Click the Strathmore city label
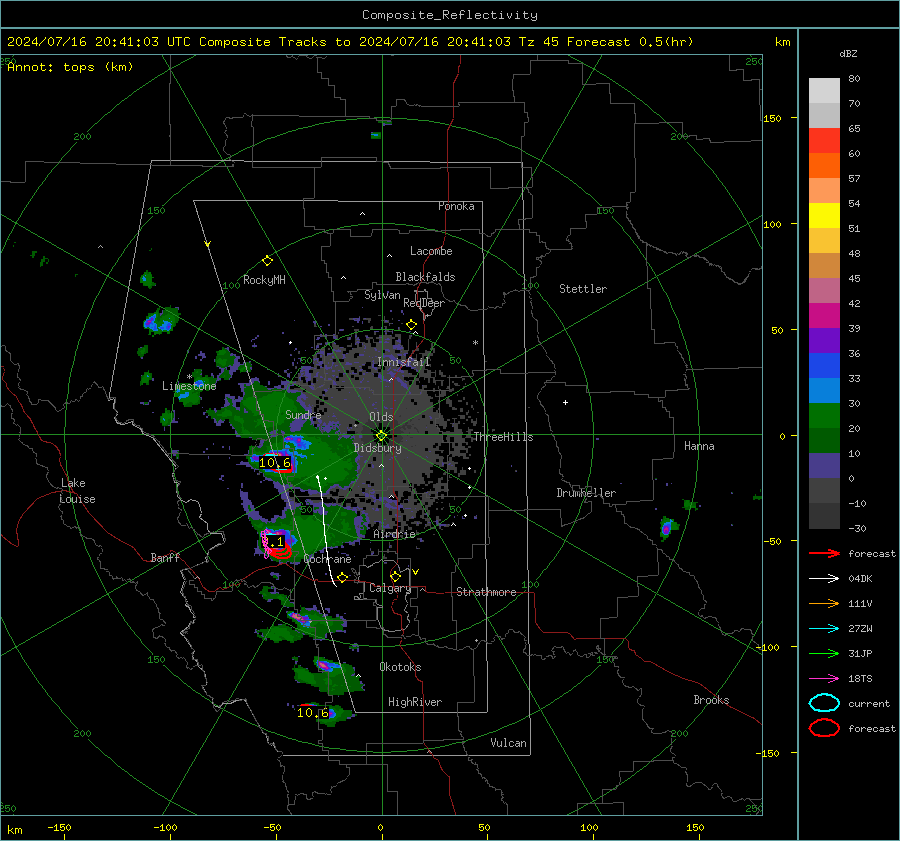Viewport: 900px width, 841px height. (x=486, y=592)
